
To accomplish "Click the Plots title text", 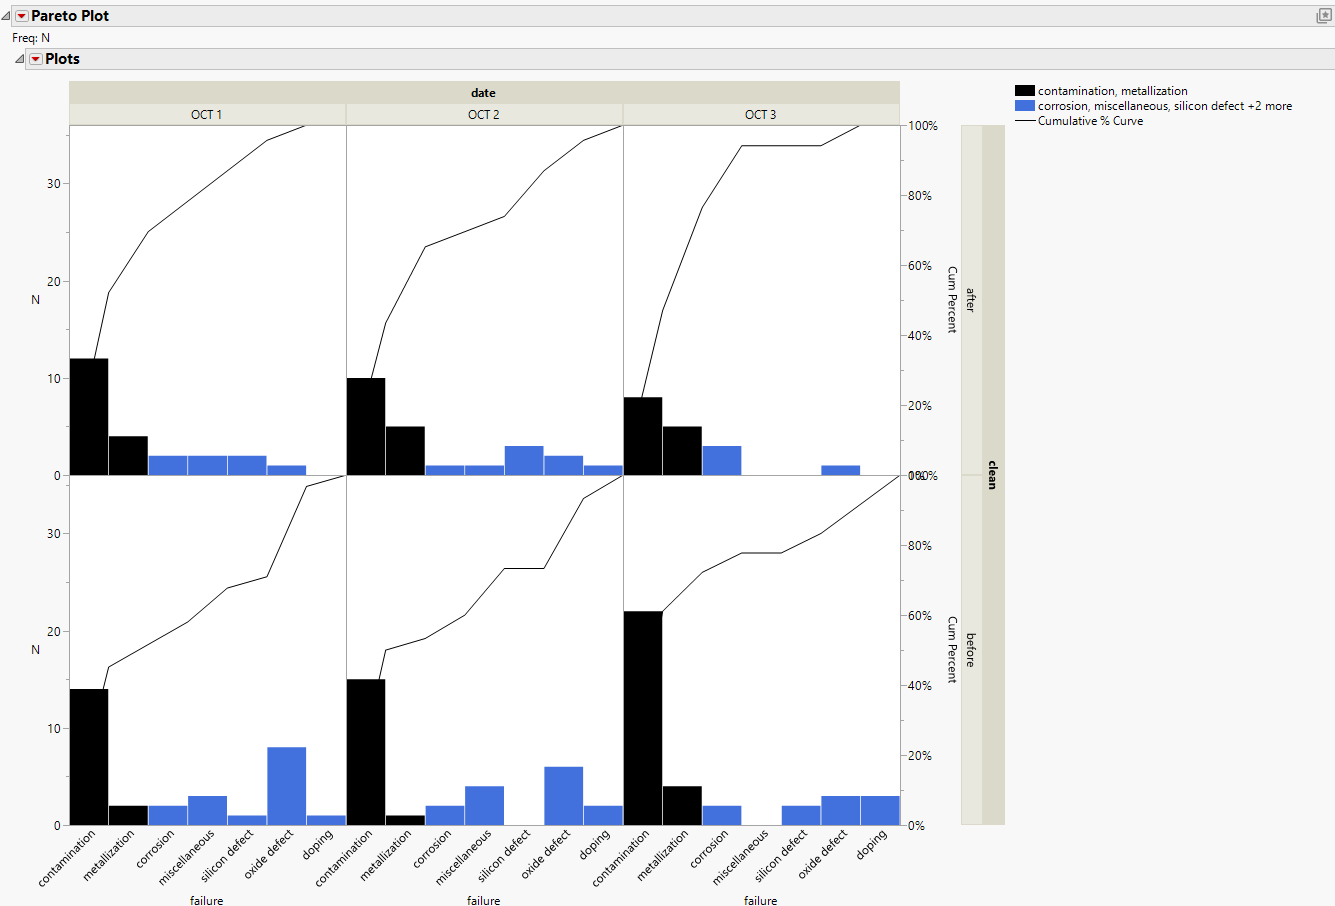I will pos(63,58).
